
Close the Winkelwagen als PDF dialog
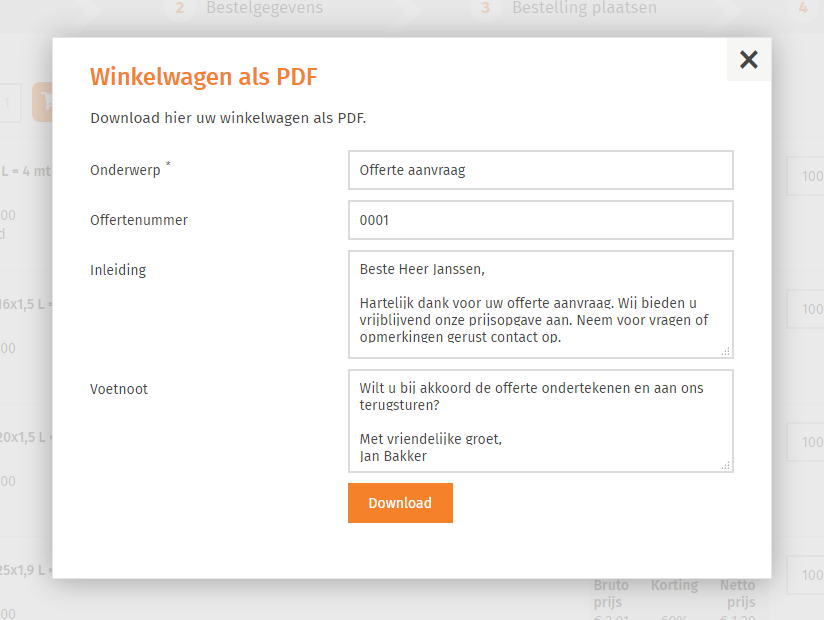click(748, 60)
